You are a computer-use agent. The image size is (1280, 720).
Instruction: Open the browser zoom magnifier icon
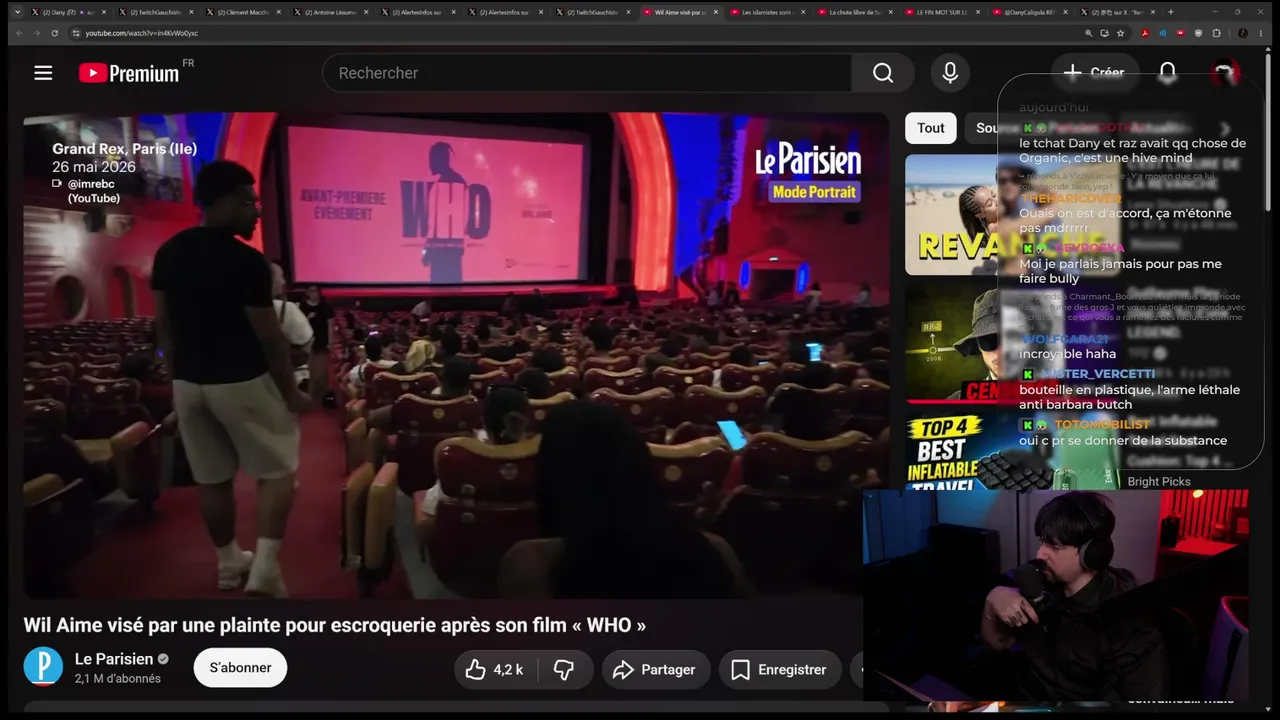point(1089,33)
